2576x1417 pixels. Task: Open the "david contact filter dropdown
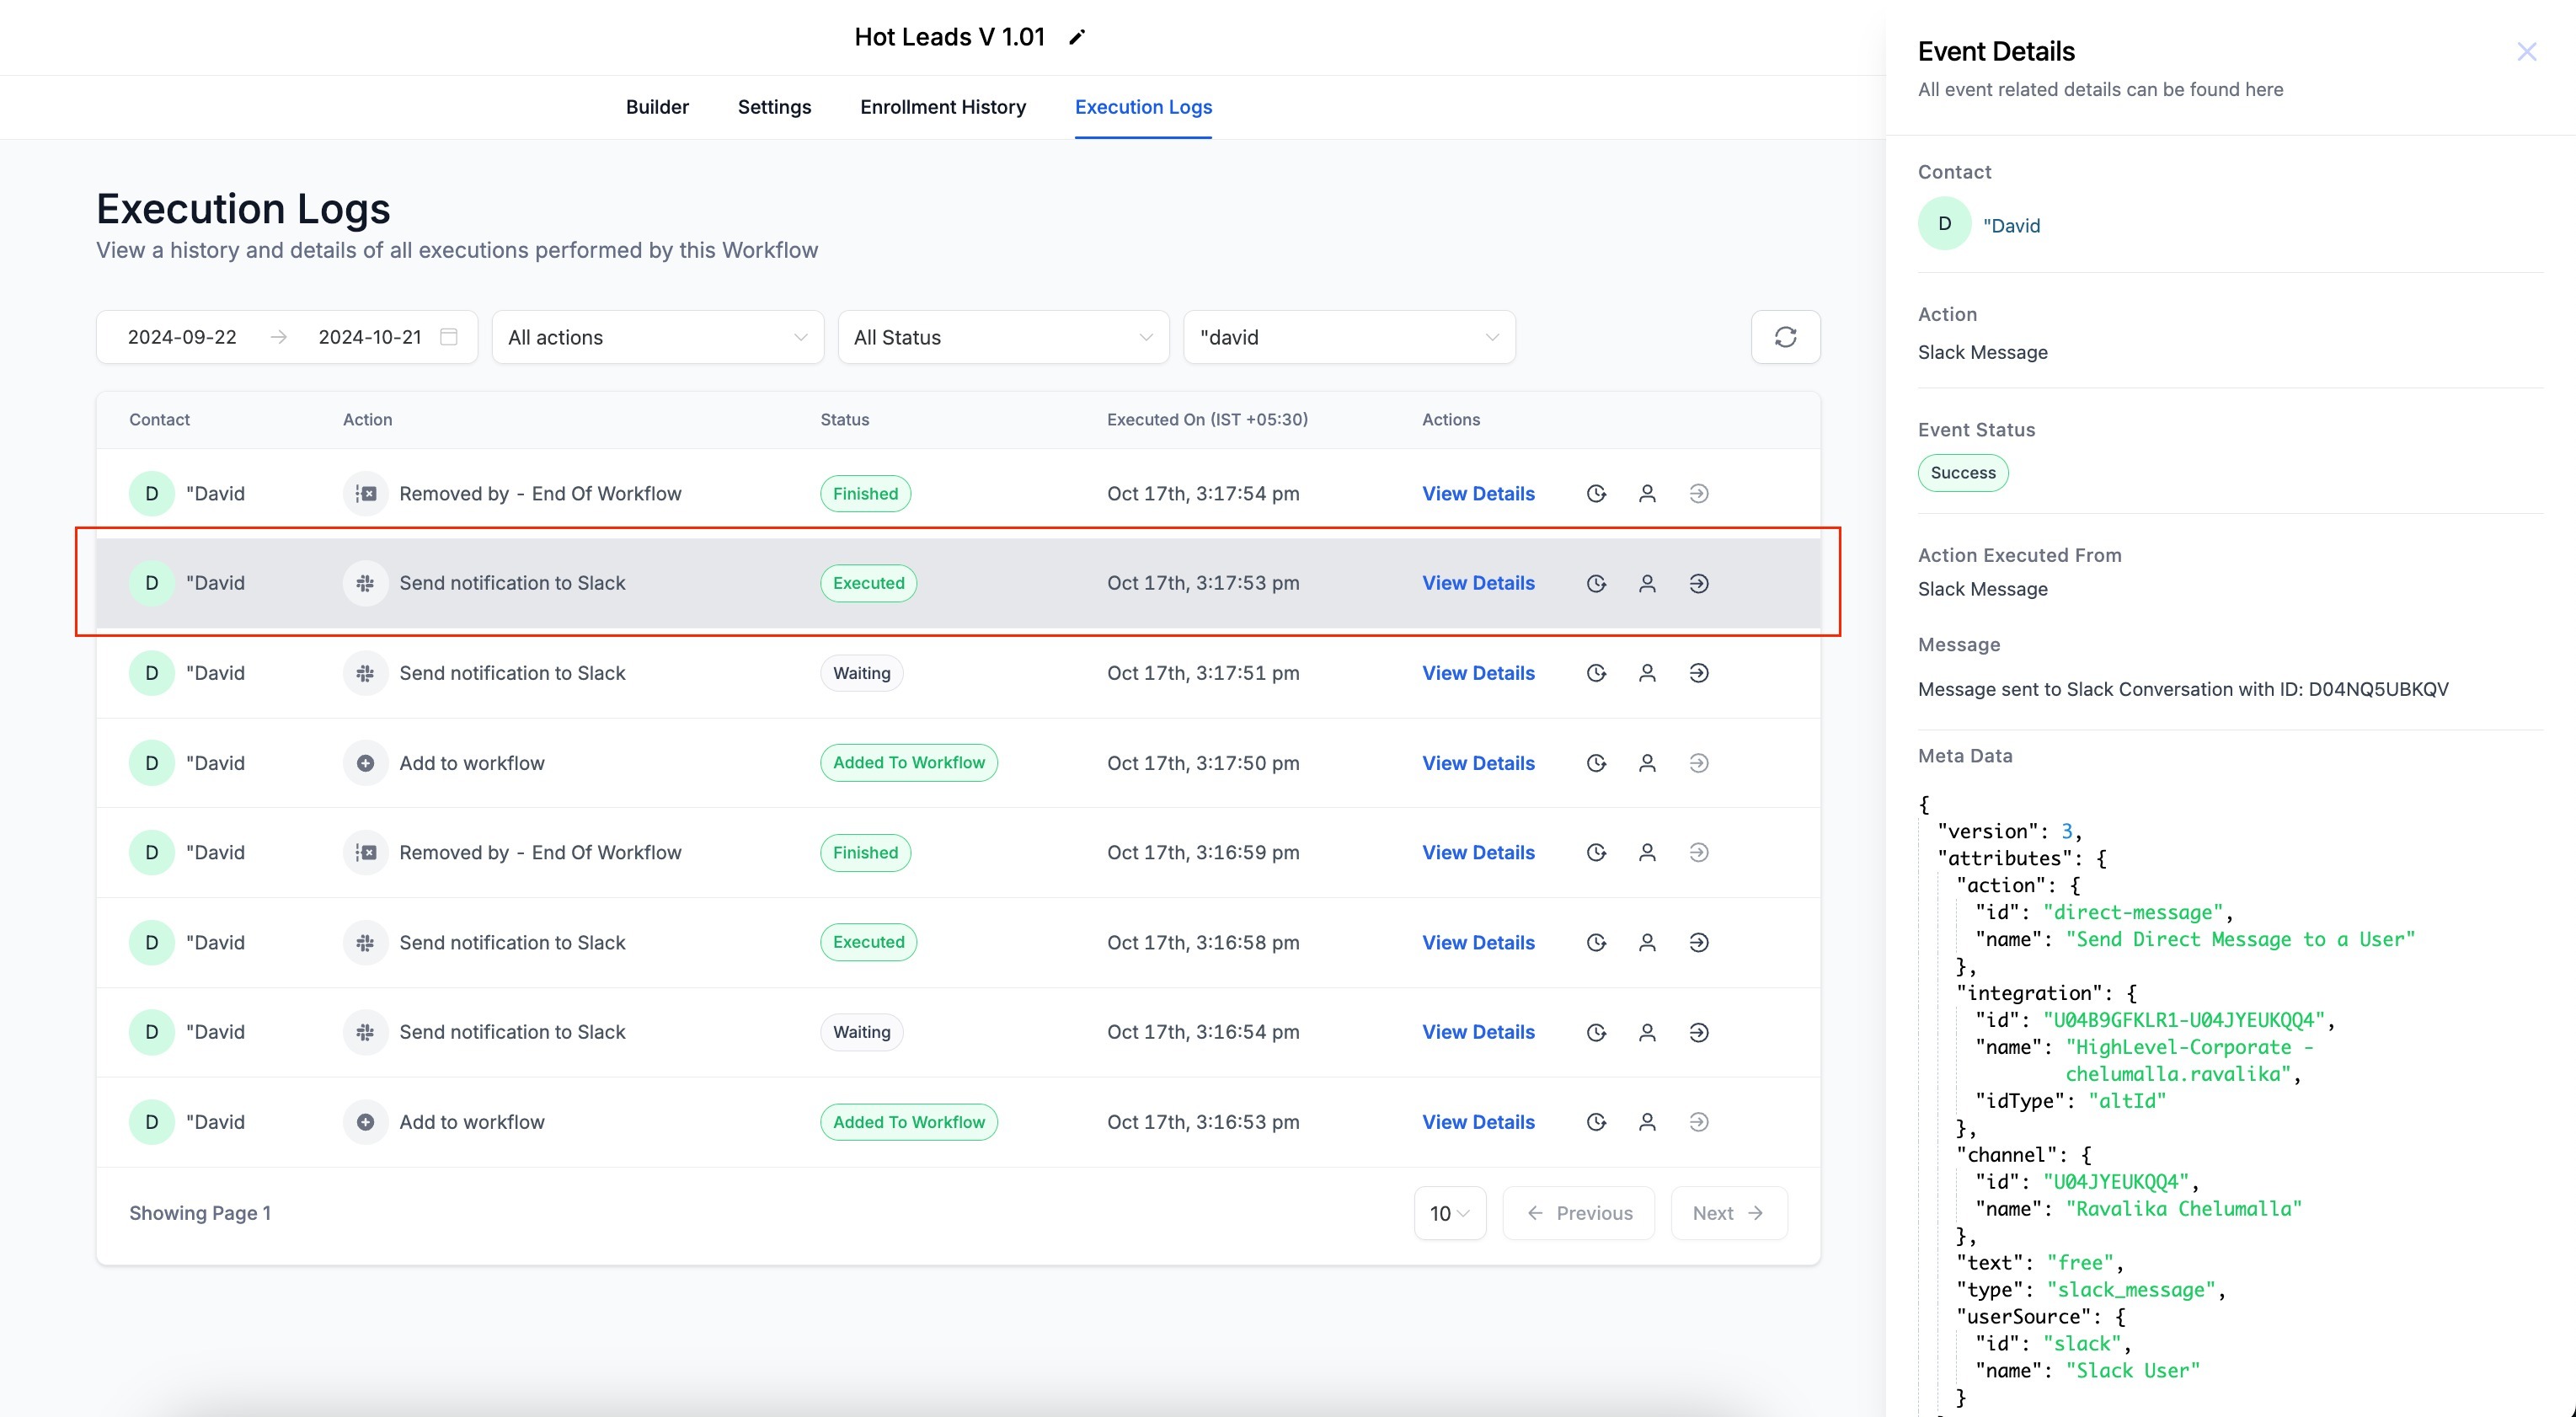tap(1348, 337)
